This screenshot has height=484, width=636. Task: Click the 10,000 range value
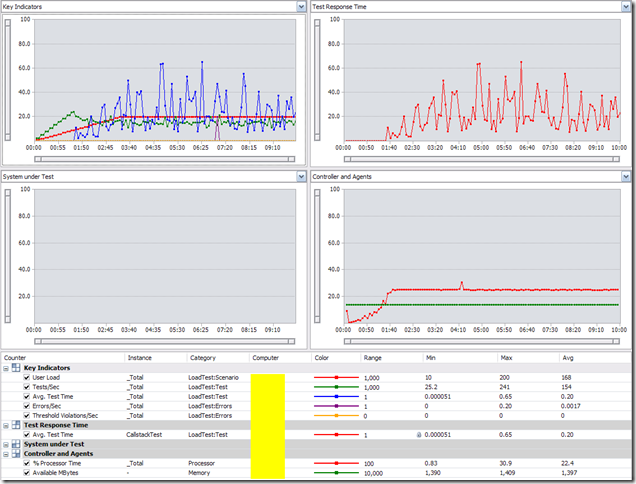(x=373, y=473)
